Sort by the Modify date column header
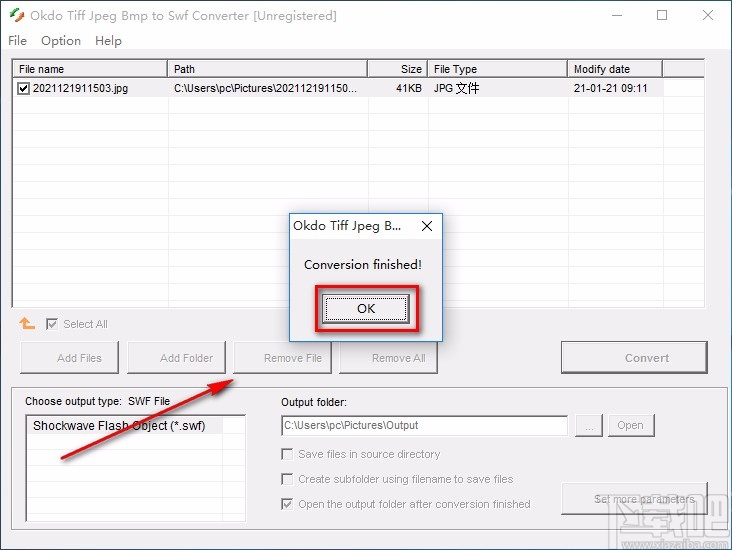The width and height of the screenshot is (732, 550). (x=615, y=69)
